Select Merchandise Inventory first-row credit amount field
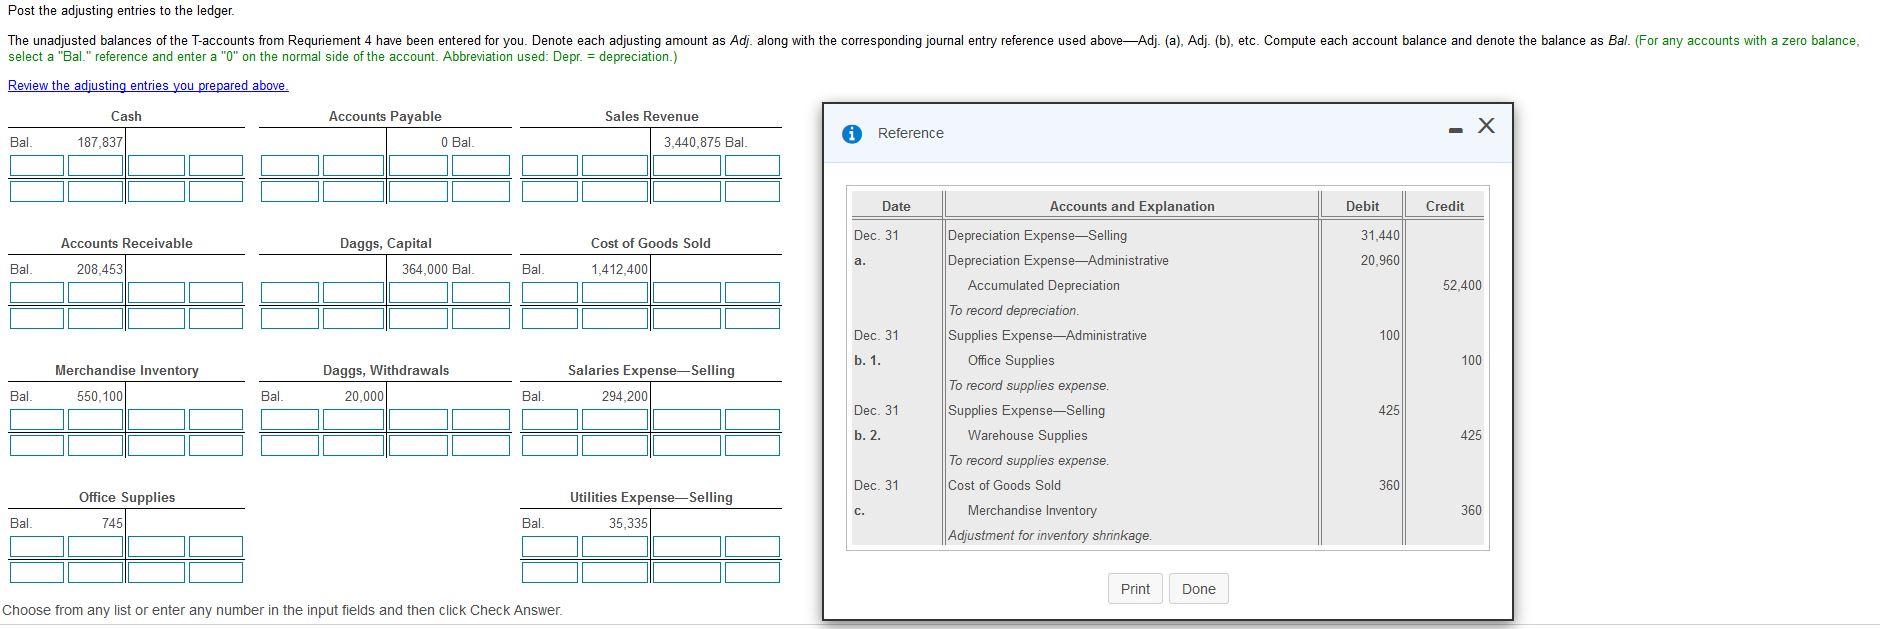Image resolution: width=1880 pixels, height=629 pixels. pos(156,420)
